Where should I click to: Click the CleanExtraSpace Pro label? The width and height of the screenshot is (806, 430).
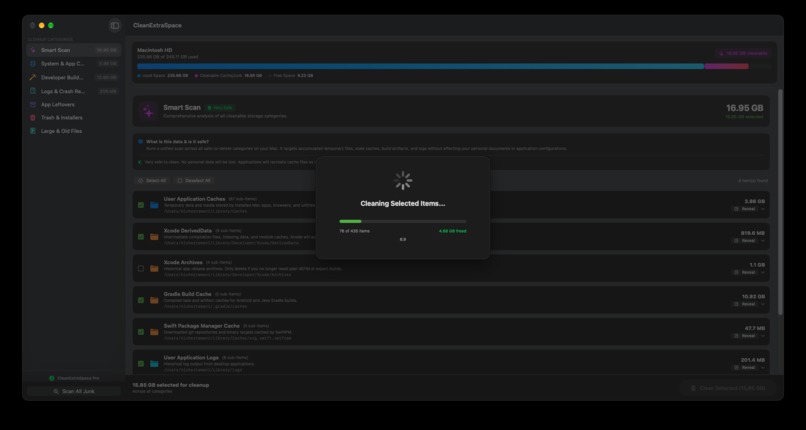78,378
